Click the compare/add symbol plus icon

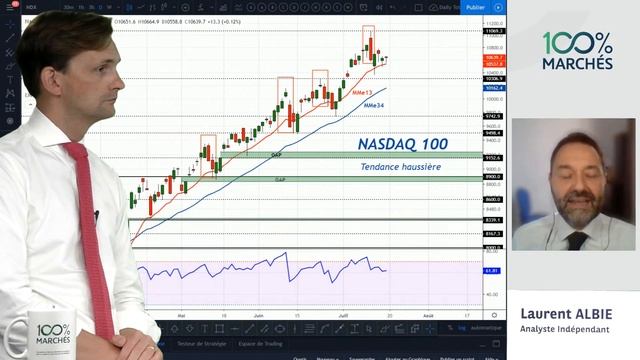[x=185, y=7]
